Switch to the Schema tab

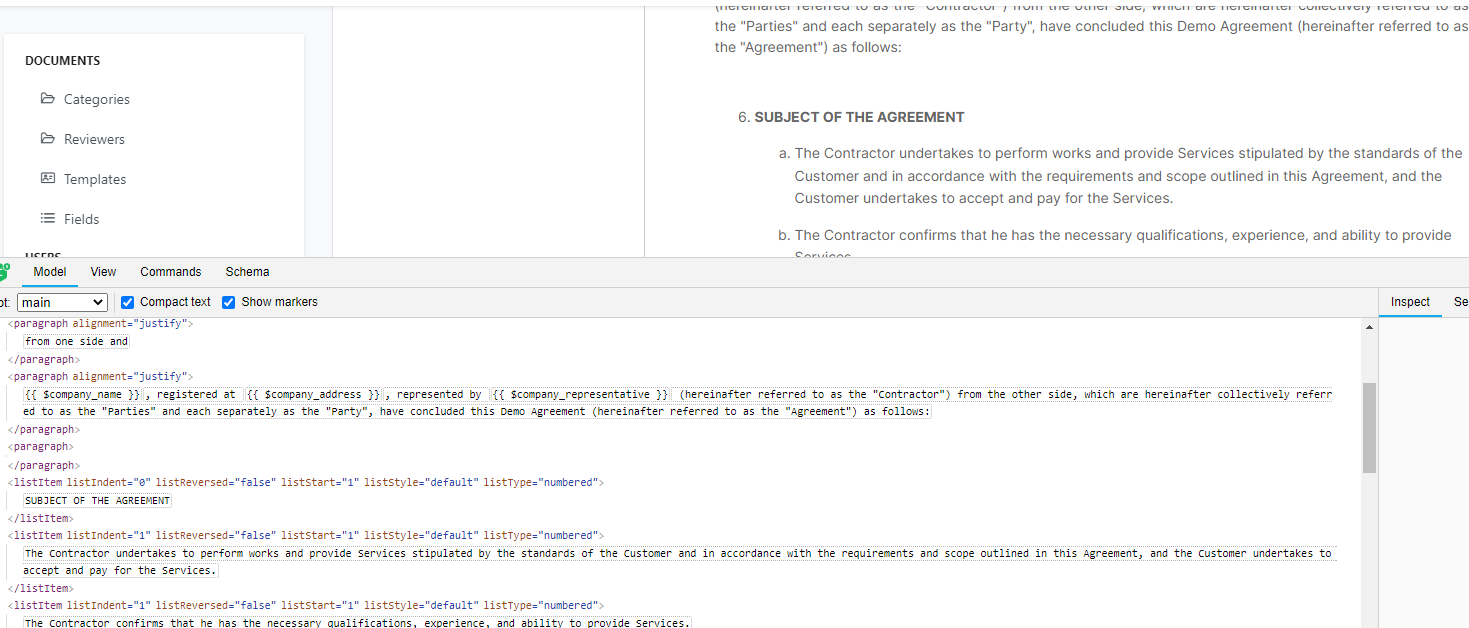(x=247, y=271)
